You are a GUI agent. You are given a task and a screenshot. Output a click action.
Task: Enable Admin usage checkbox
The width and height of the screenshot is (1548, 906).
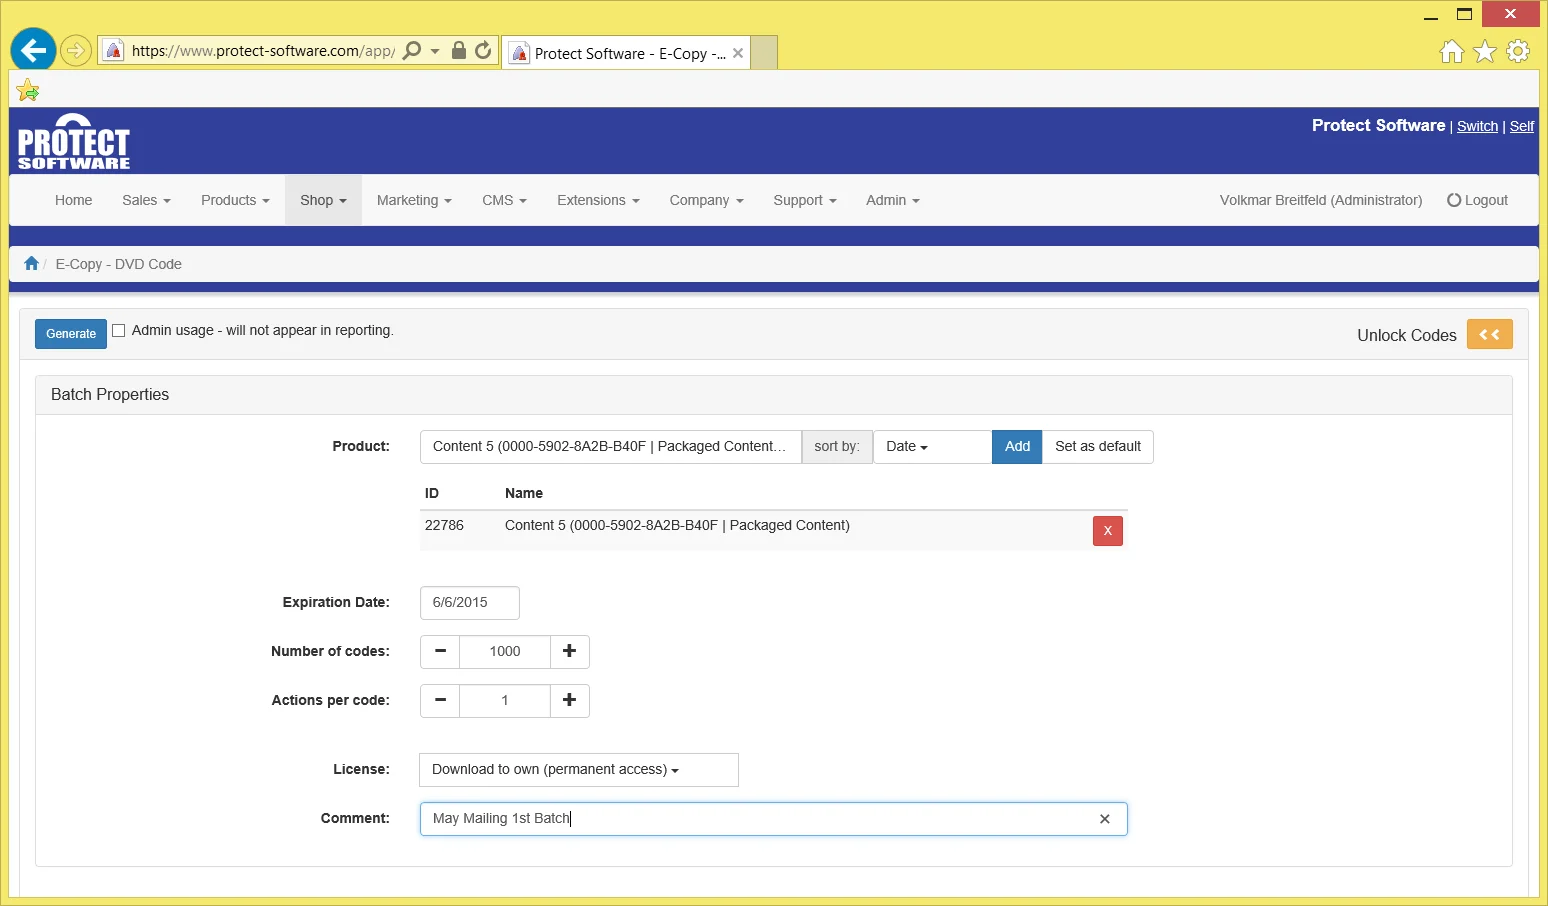119,330
